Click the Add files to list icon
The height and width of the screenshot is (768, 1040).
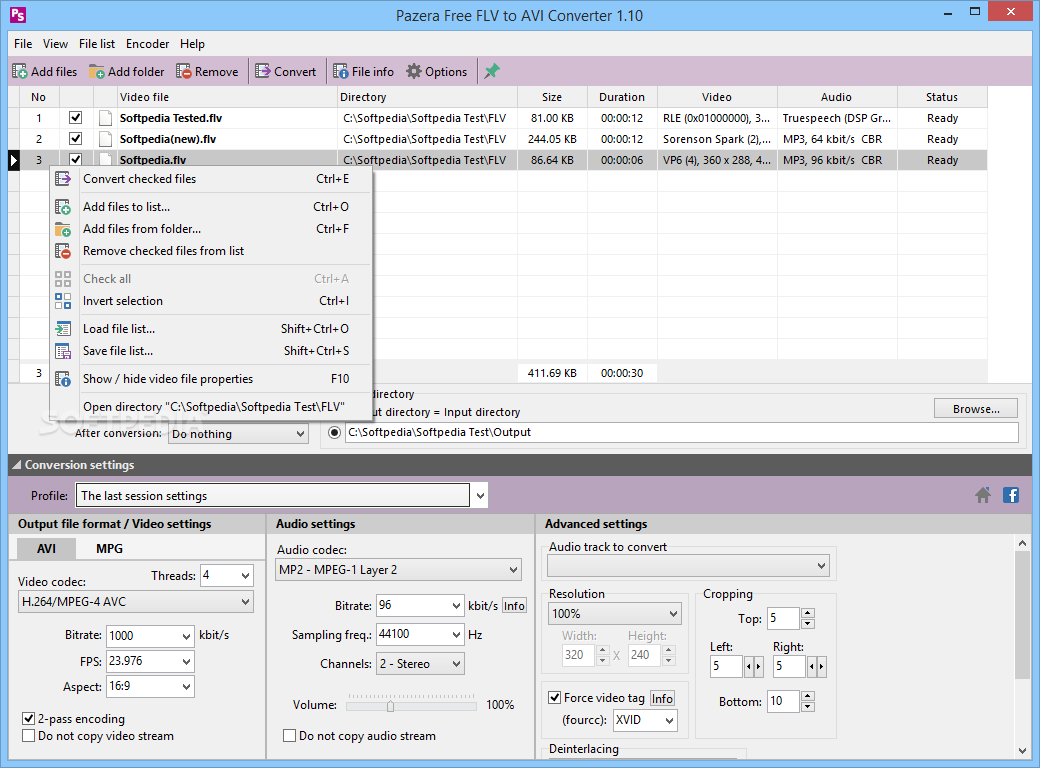pyautogui.click(x=63, y=207)
